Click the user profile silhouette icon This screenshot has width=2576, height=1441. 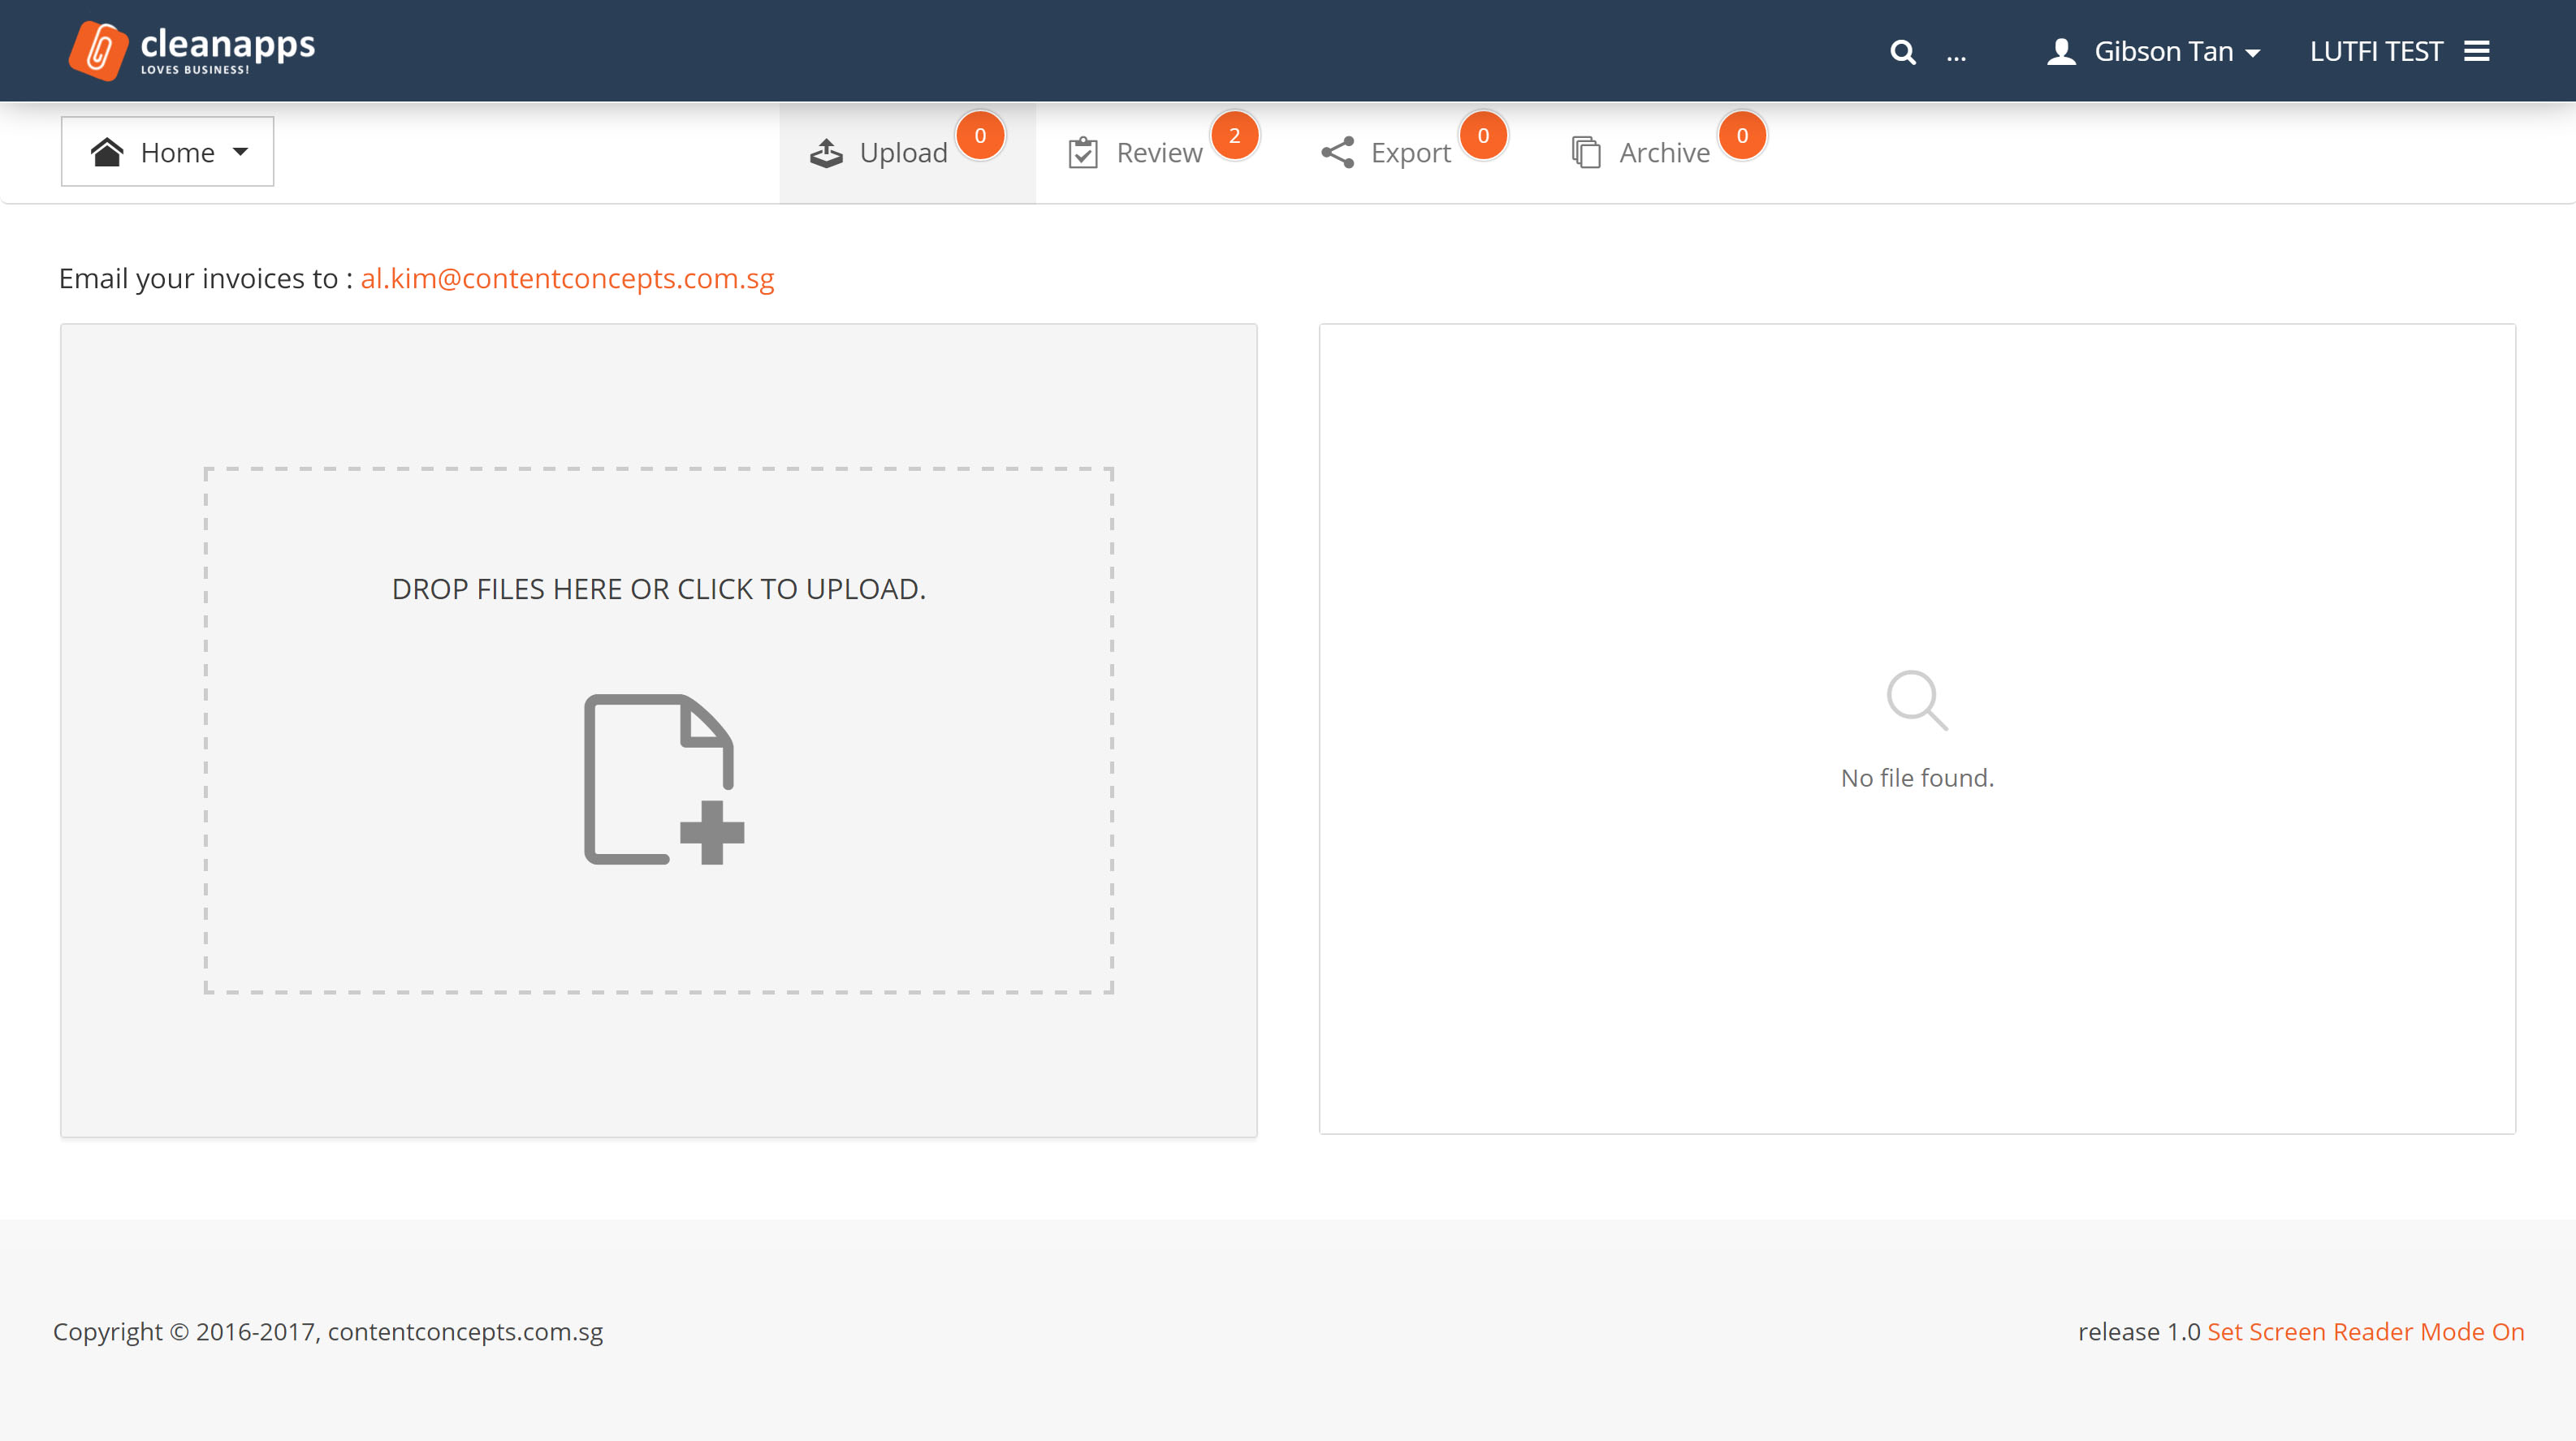[x=2061, y=52]
